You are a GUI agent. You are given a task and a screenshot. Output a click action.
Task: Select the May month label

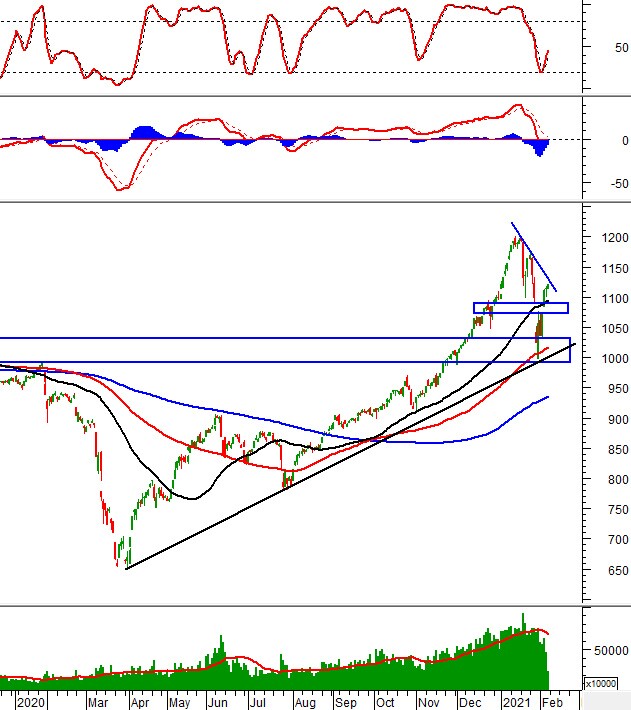(179, 703)
